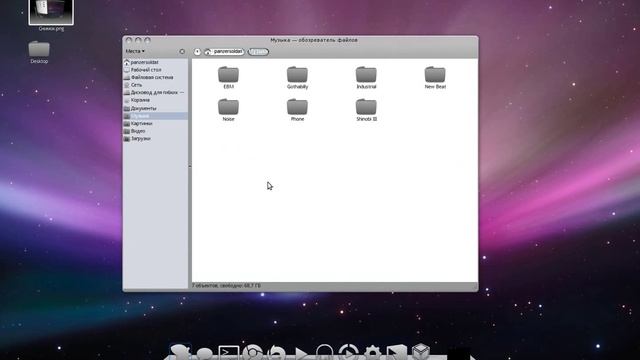Image resolution: width=640 pixels, height=360 pixels.
Task: Open the terminal icon in dock
Action: pyautogui.click(x=229, y=352)
